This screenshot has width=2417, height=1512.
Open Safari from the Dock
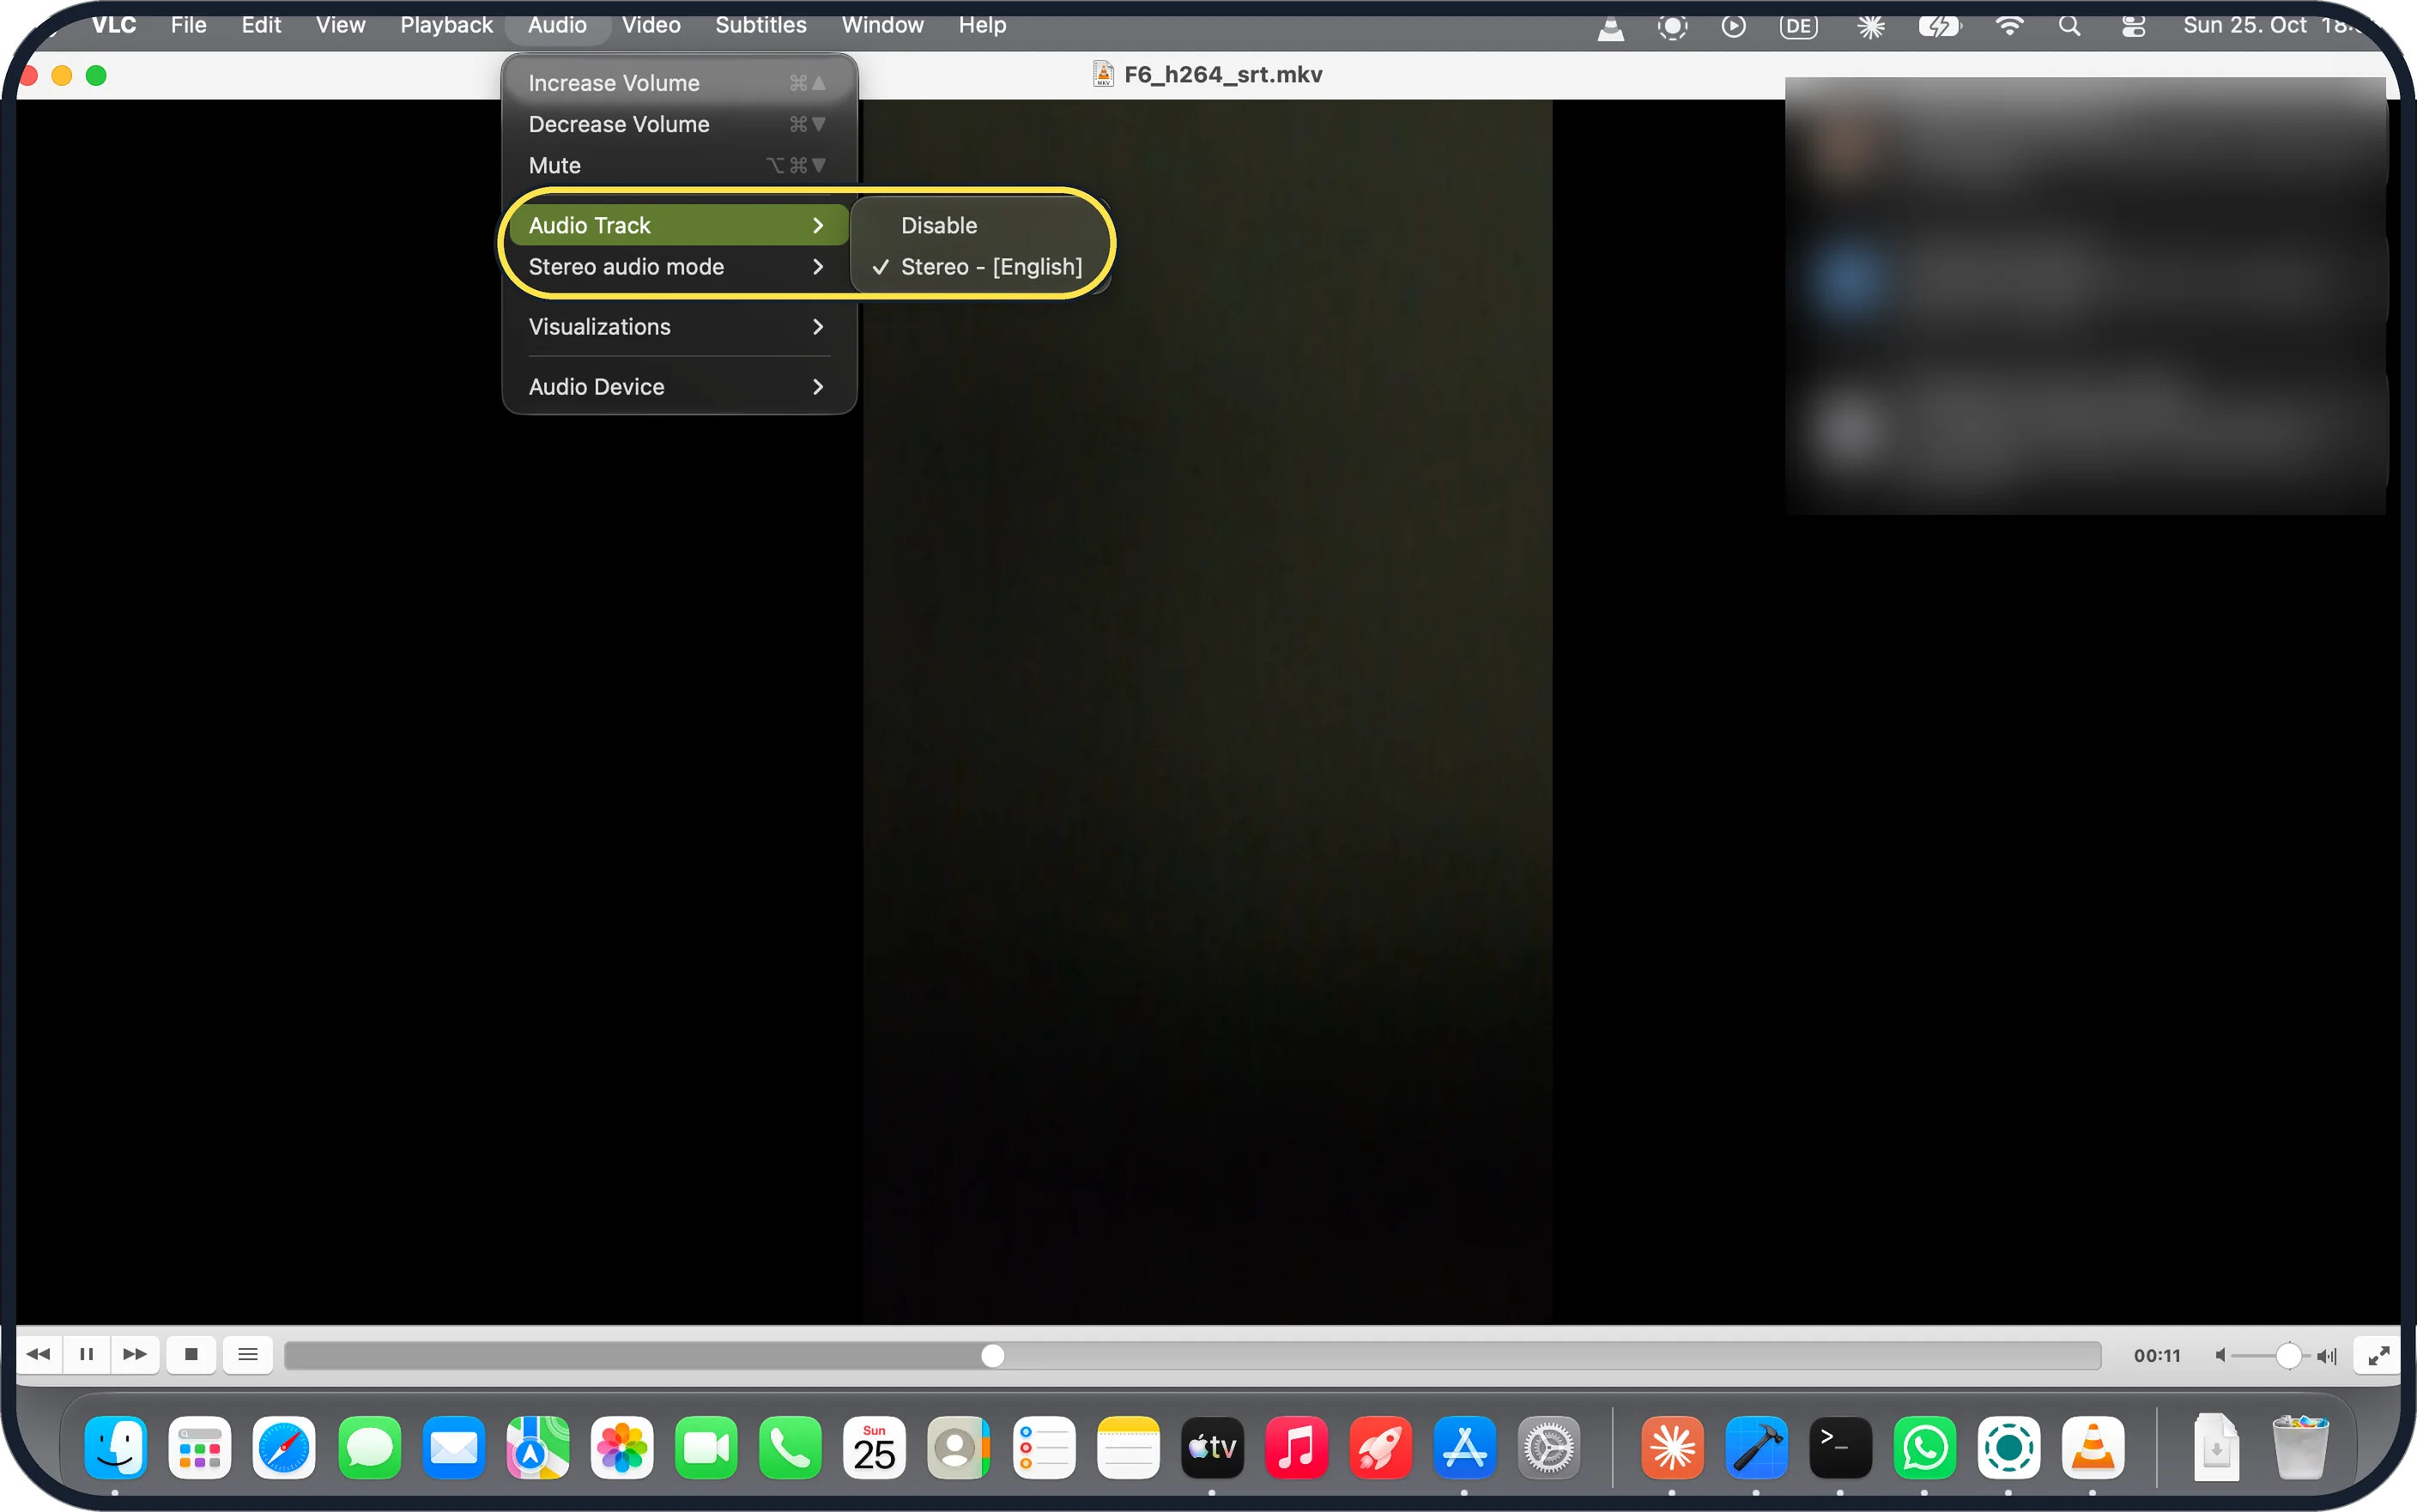coord(284,1447)
